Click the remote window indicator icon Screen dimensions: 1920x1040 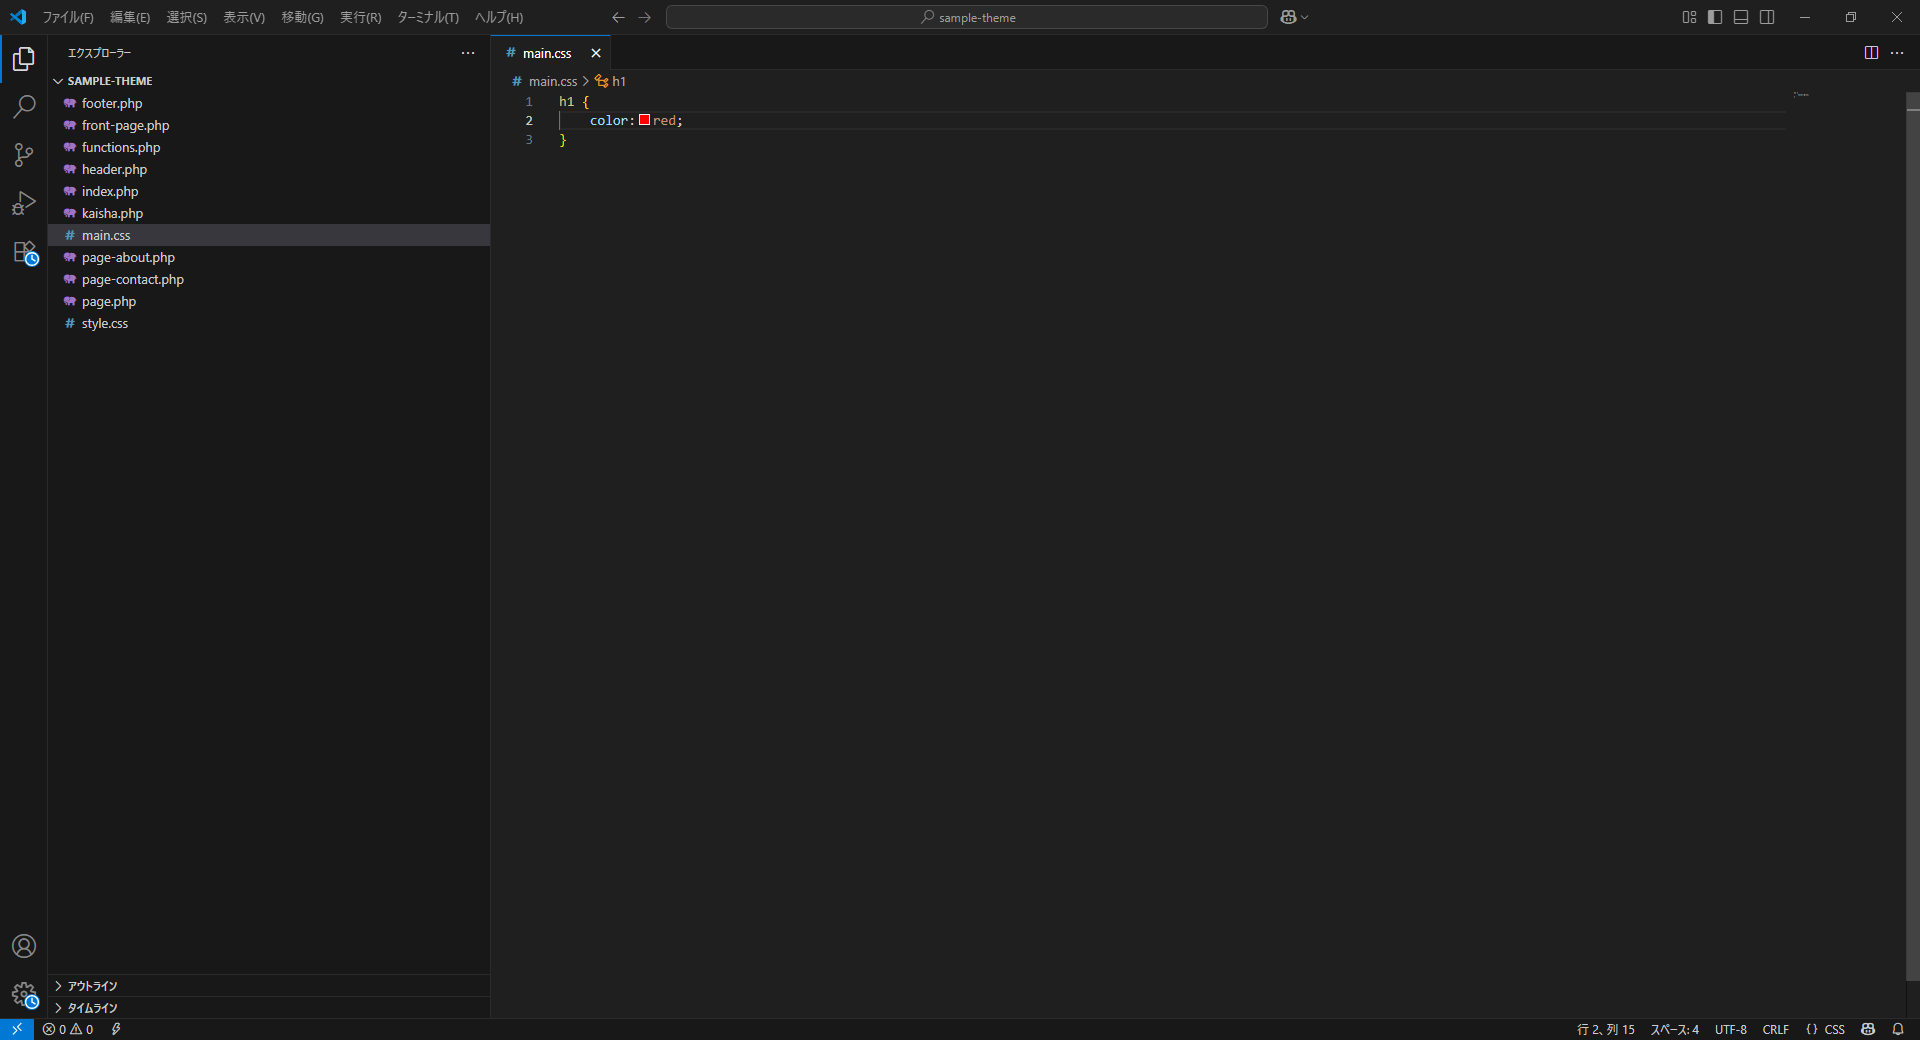point(17,1029)
